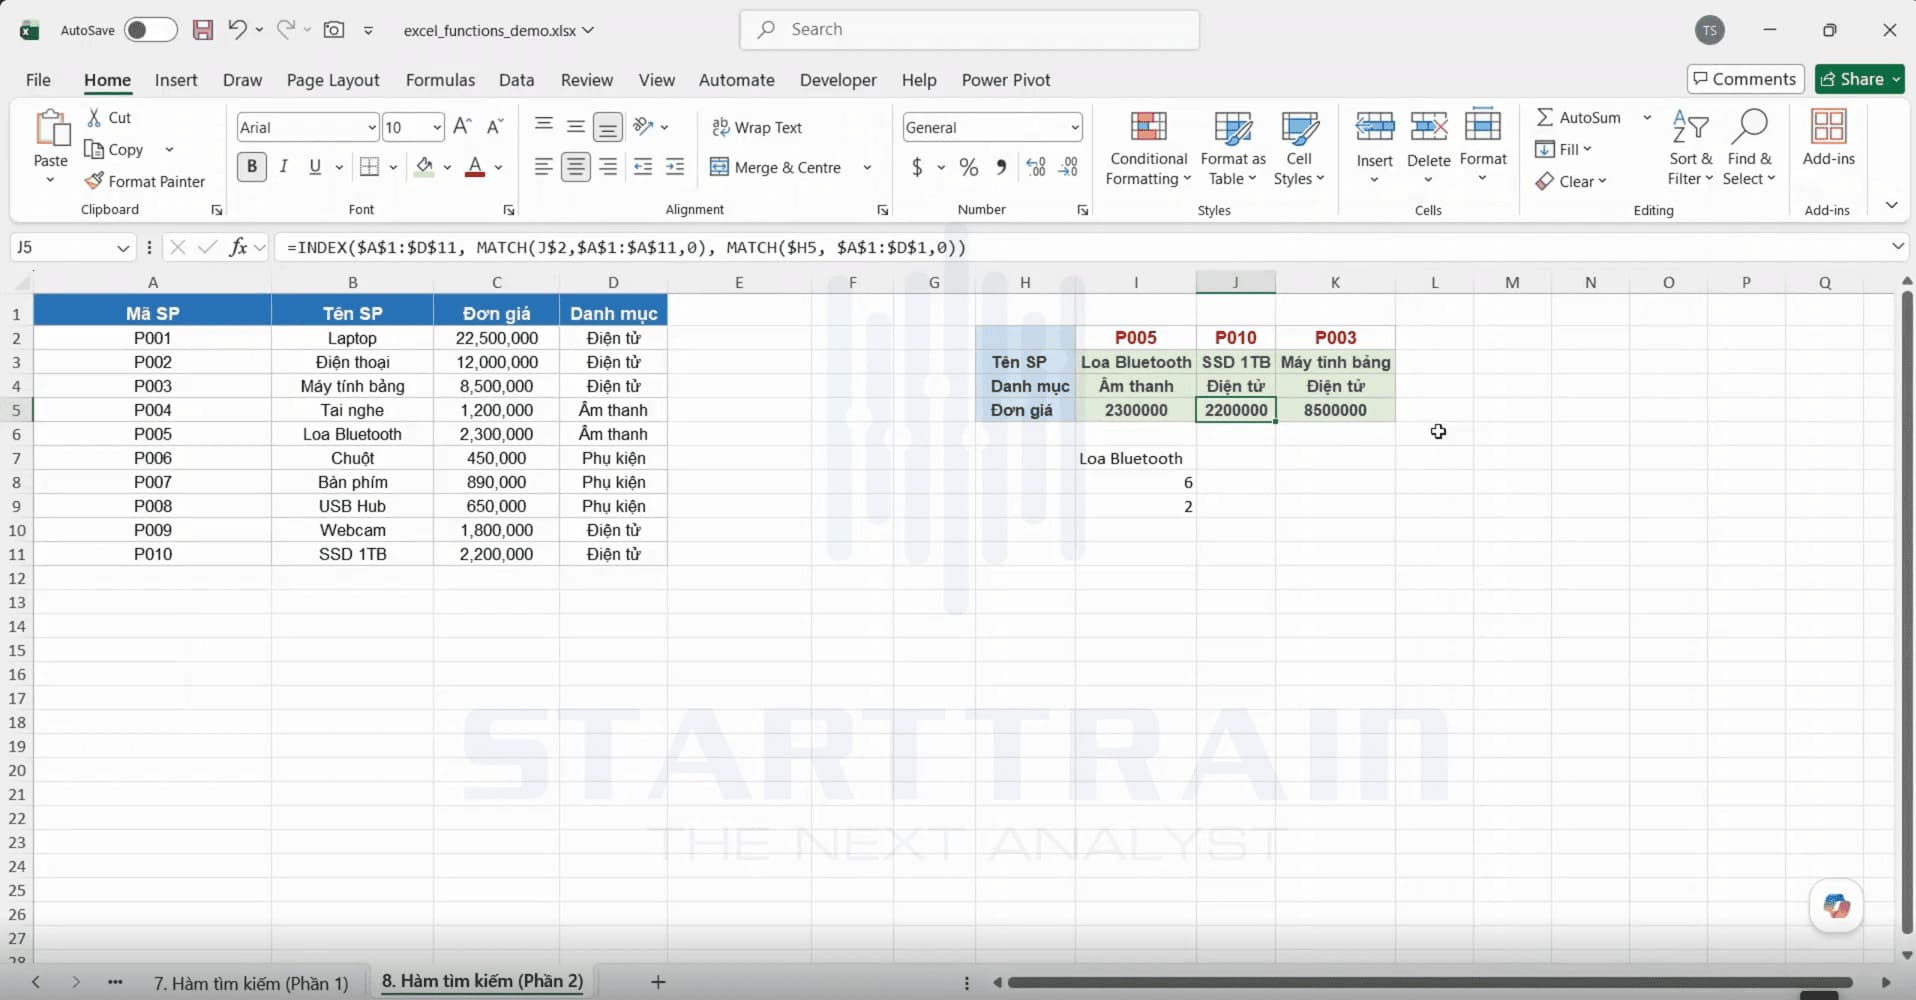This screenshot has width=1916, height=1000.
Task: Click the Fill Color bucket swatch
Action: [x=425, y=167]
